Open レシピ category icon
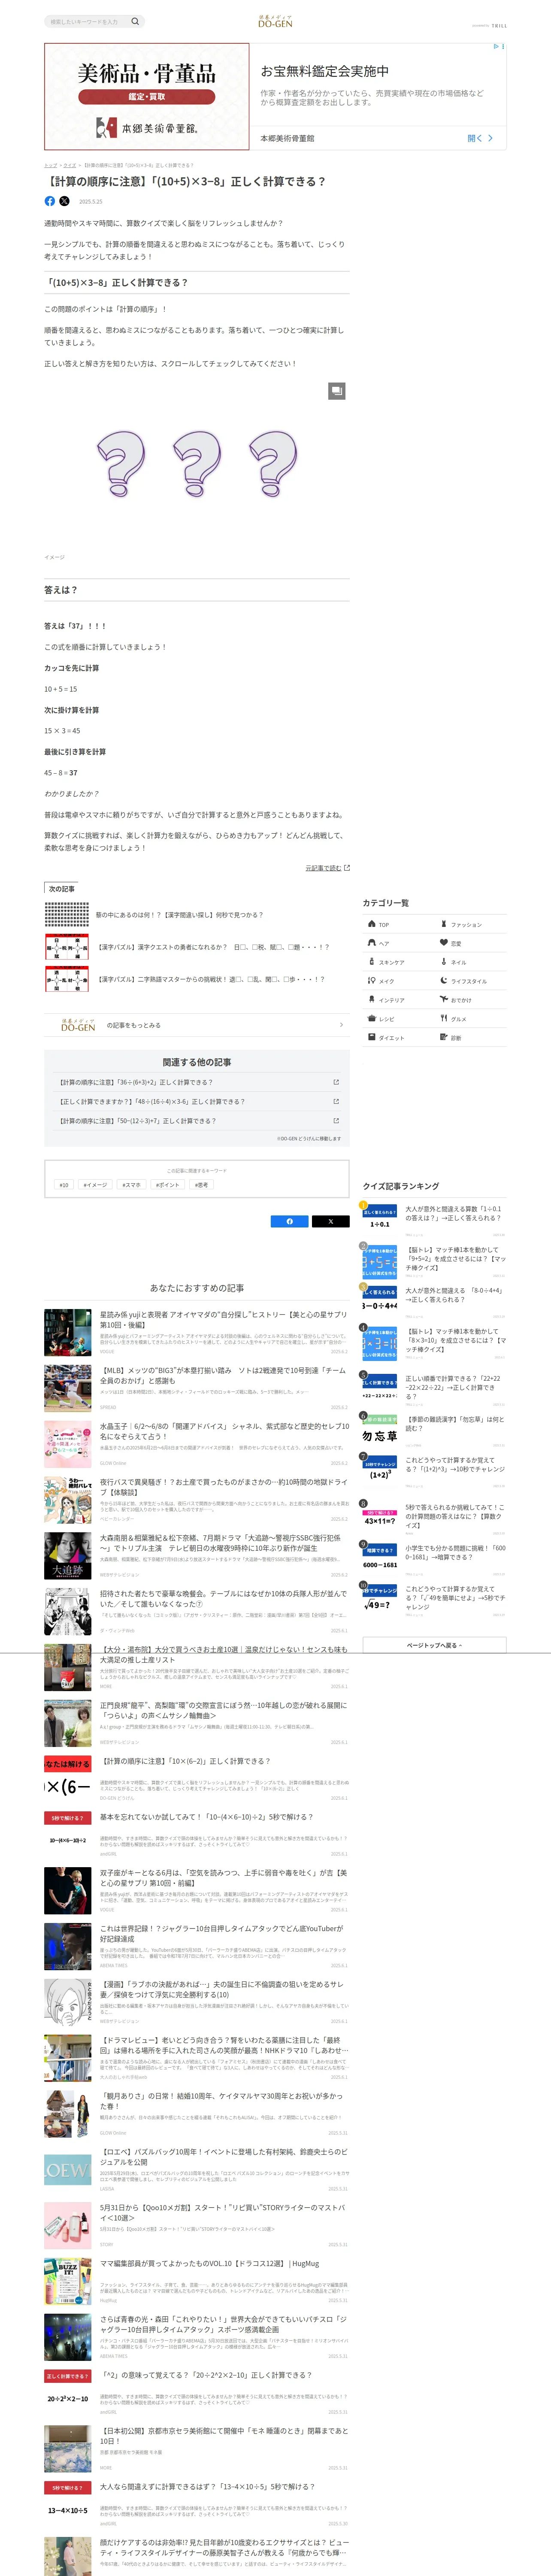The image size is (551, 2576). tap(372, 1019)
